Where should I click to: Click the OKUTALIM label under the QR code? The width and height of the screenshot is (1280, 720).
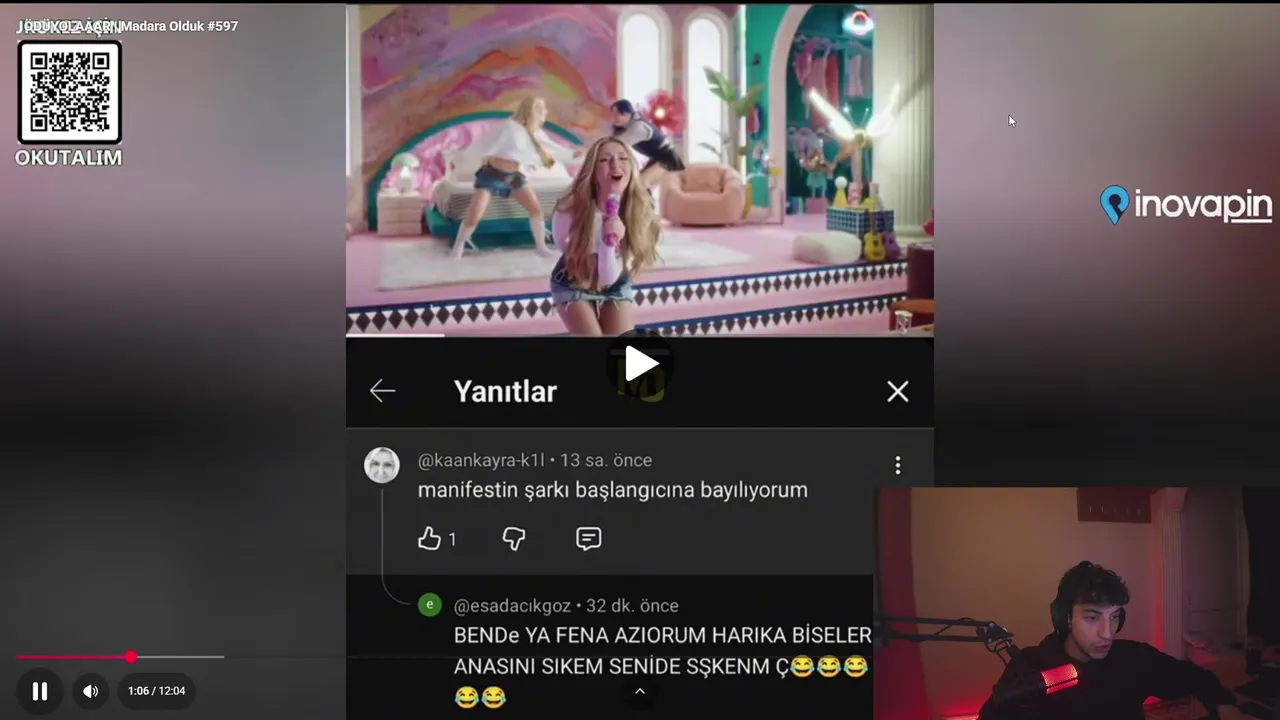coord(68,158)
